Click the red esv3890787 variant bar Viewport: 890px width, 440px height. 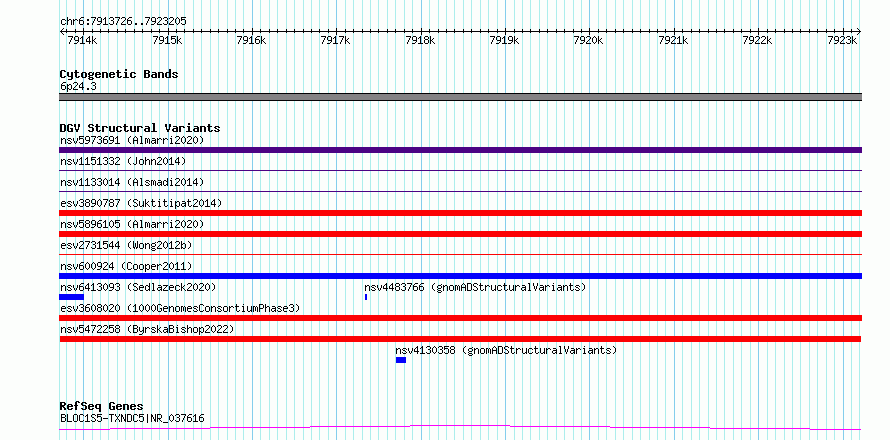pyautogui.click(x=460, y=213)
